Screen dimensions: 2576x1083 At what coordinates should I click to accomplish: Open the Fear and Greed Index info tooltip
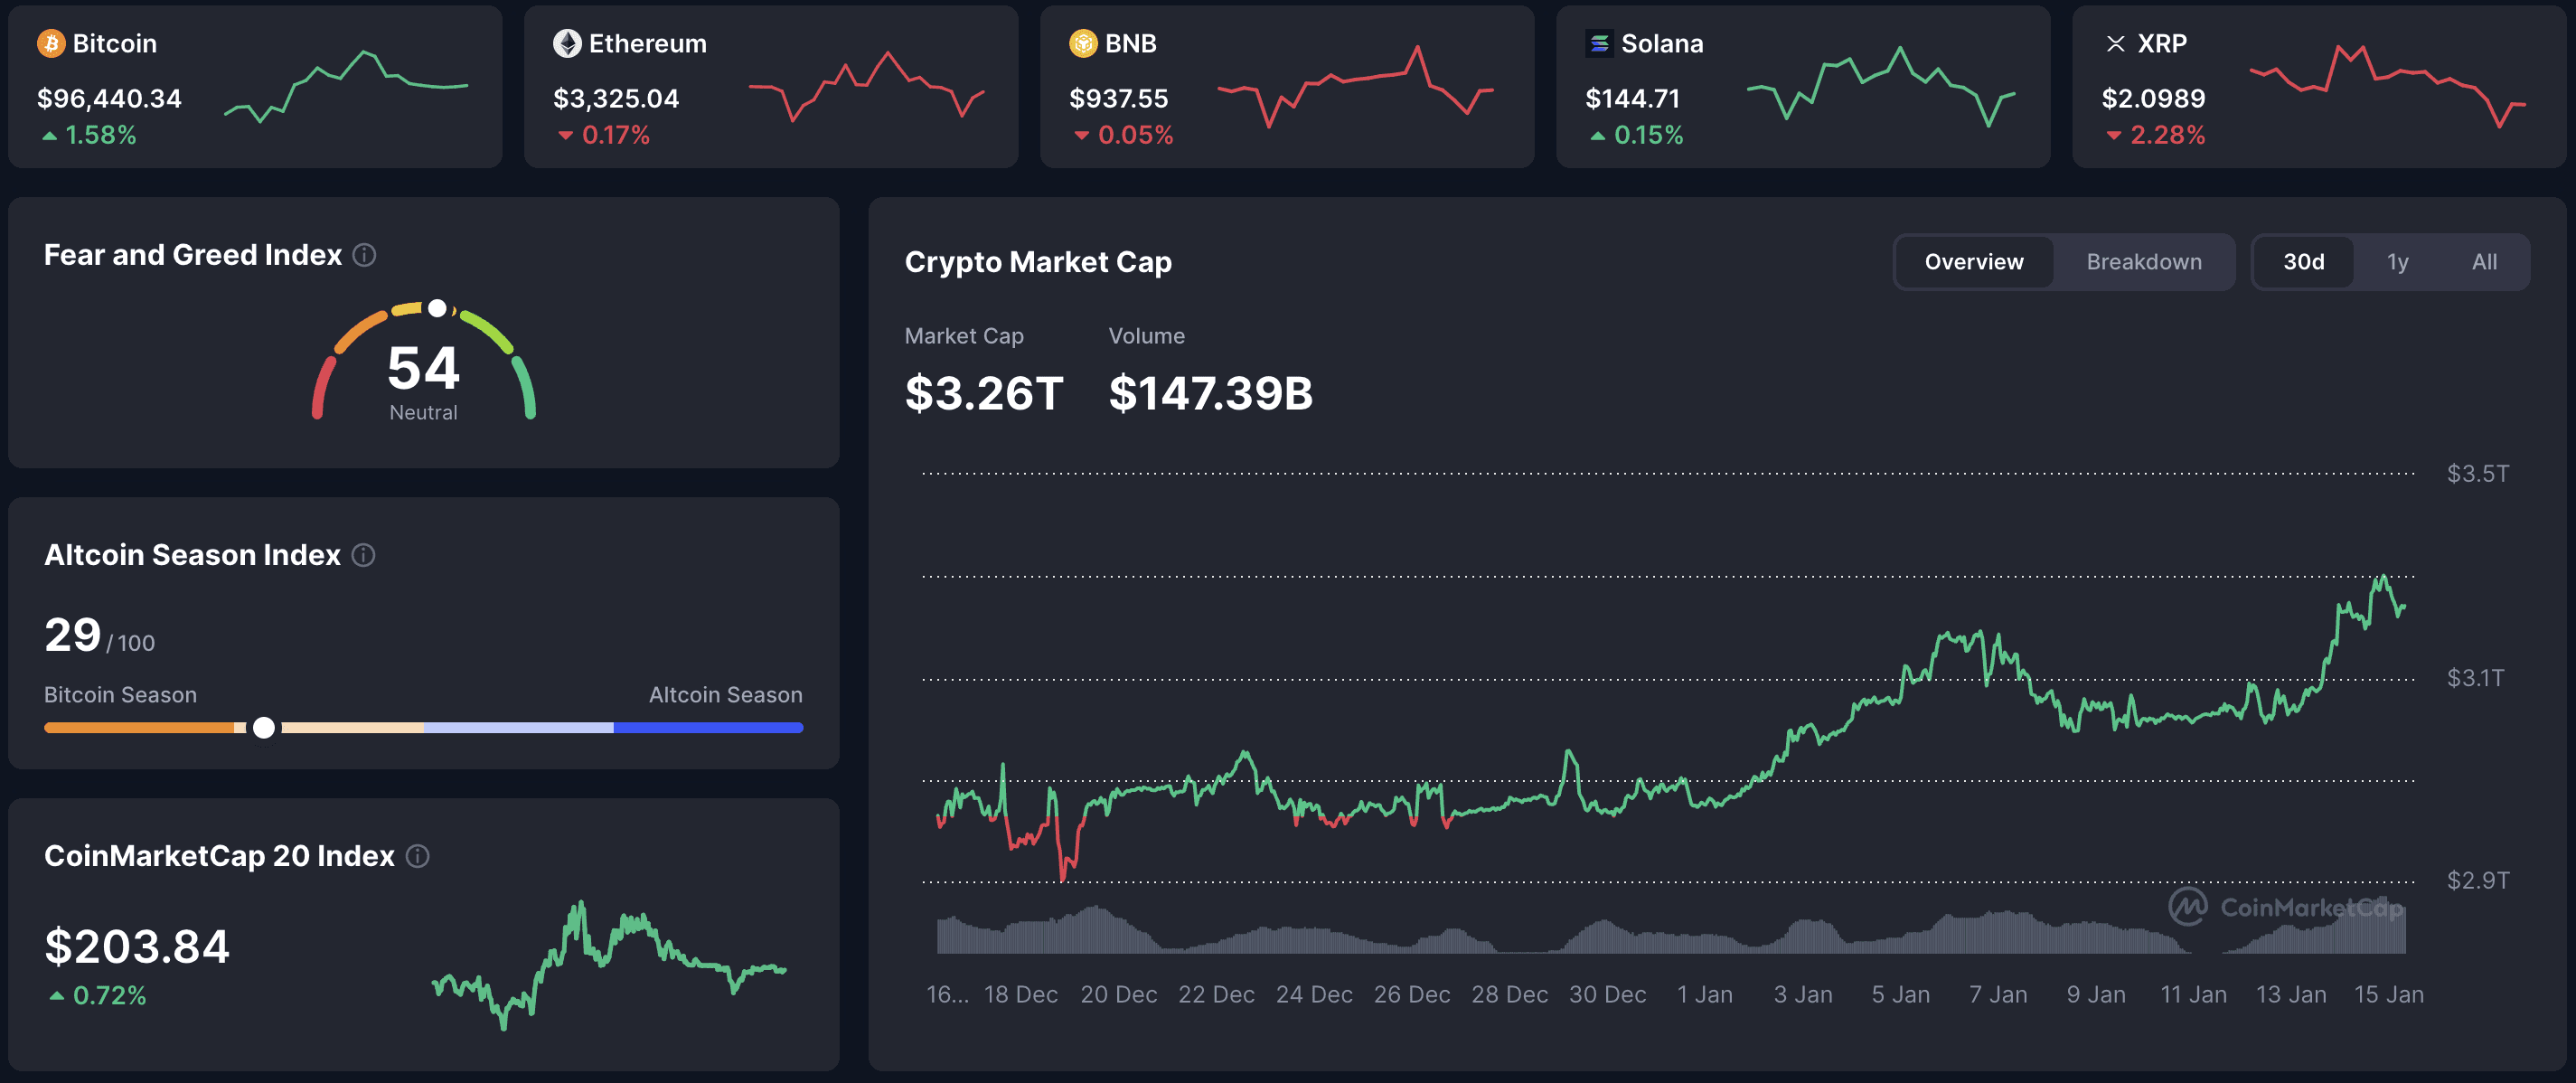pos(364,256)
